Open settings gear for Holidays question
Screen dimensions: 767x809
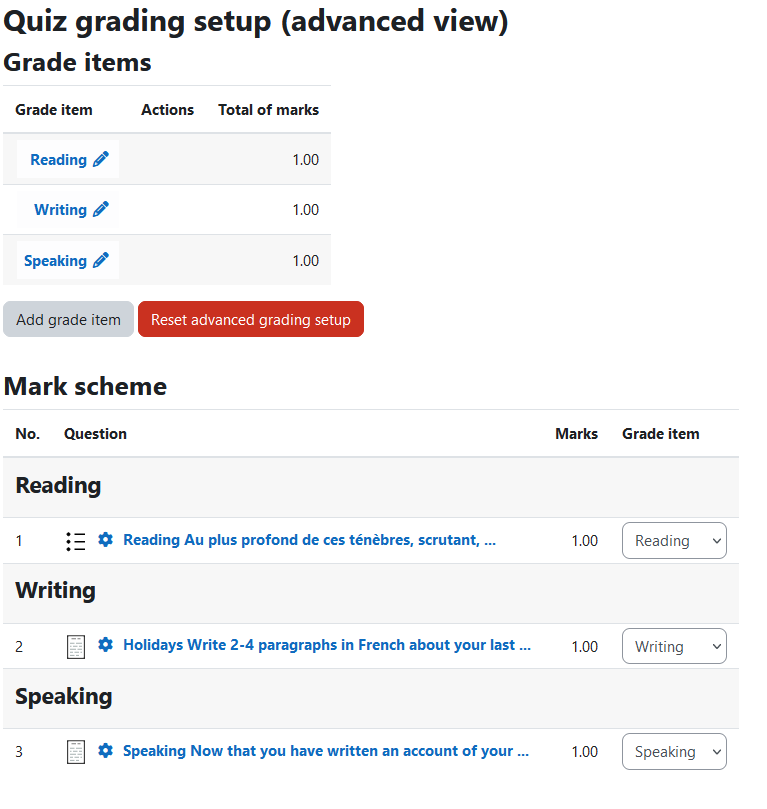tap(105, 645)
